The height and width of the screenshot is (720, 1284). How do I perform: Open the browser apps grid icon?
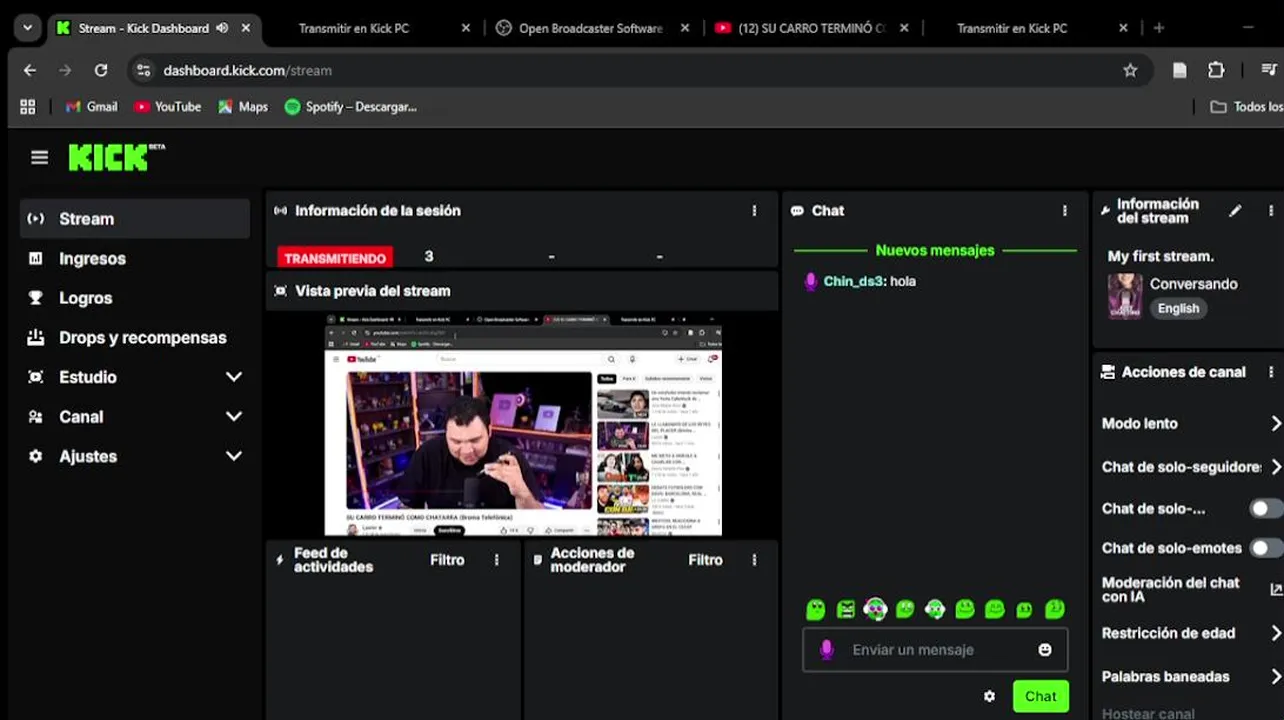[x=28, y=107]
